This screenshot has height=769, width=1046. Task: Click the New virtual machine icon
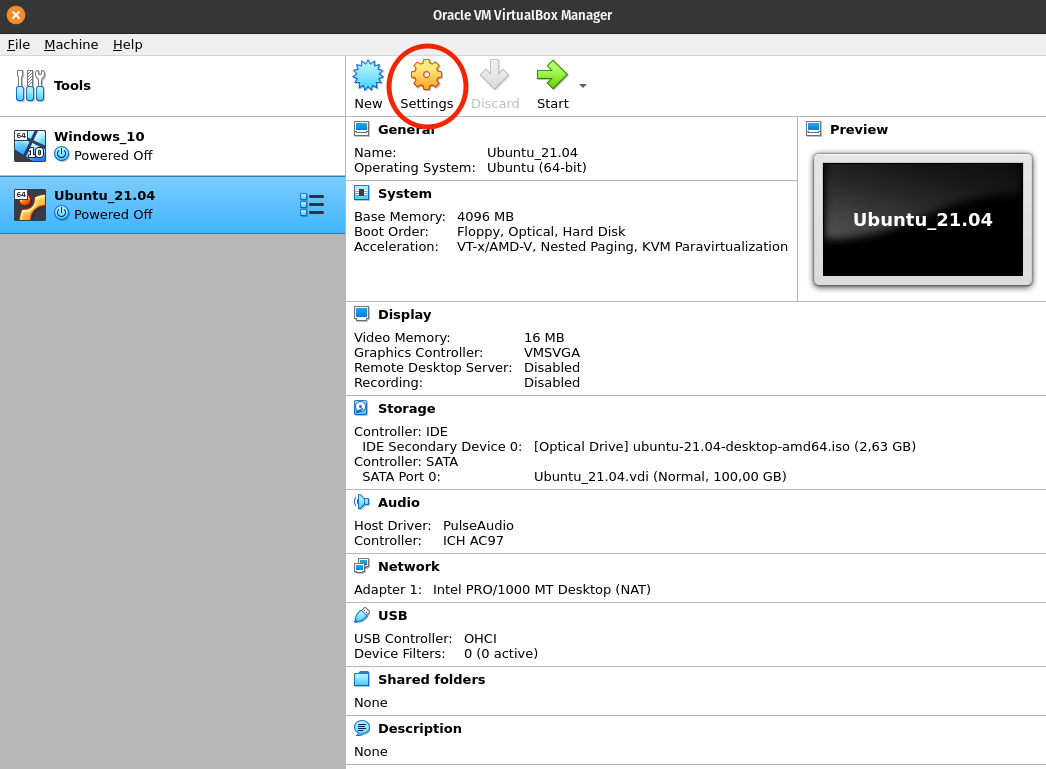pos(368,76)
